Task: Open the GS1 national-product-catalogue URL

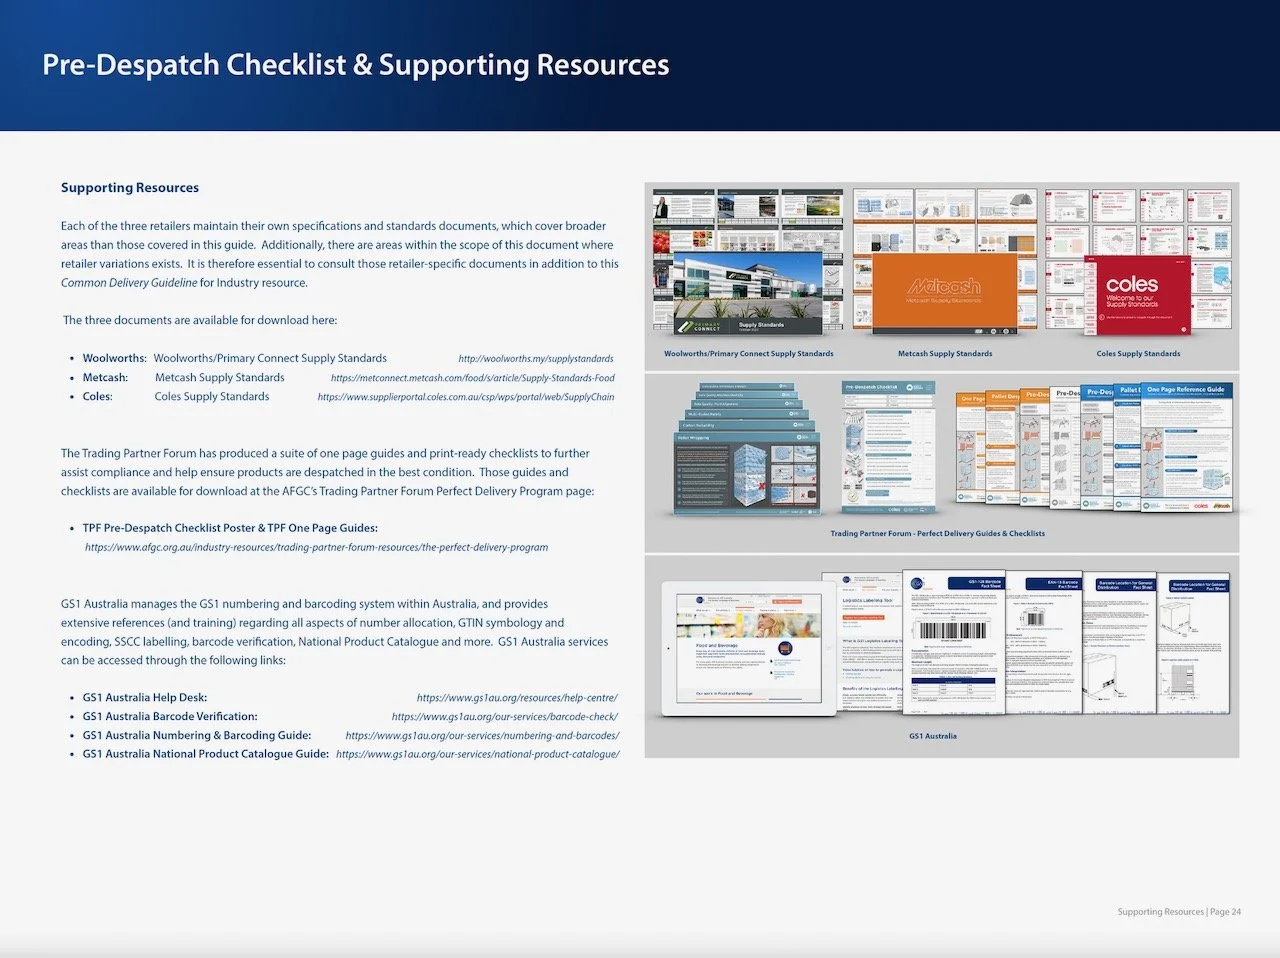Action: click(x=478, y=754)
